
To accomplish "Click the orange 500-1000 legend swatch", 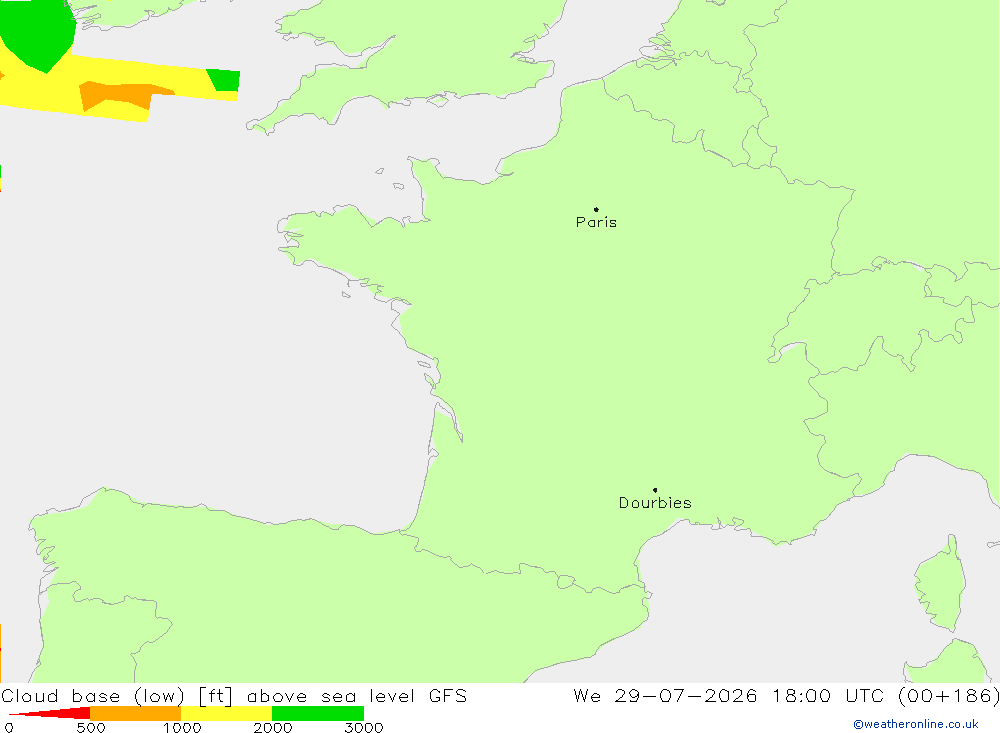I will point(135,713).
